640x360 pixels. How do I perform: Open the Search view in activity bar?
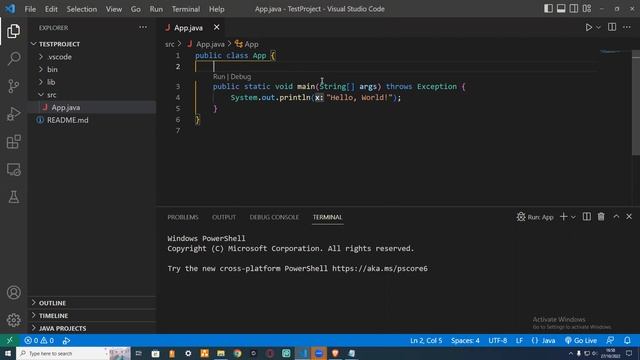click(13, 59)
